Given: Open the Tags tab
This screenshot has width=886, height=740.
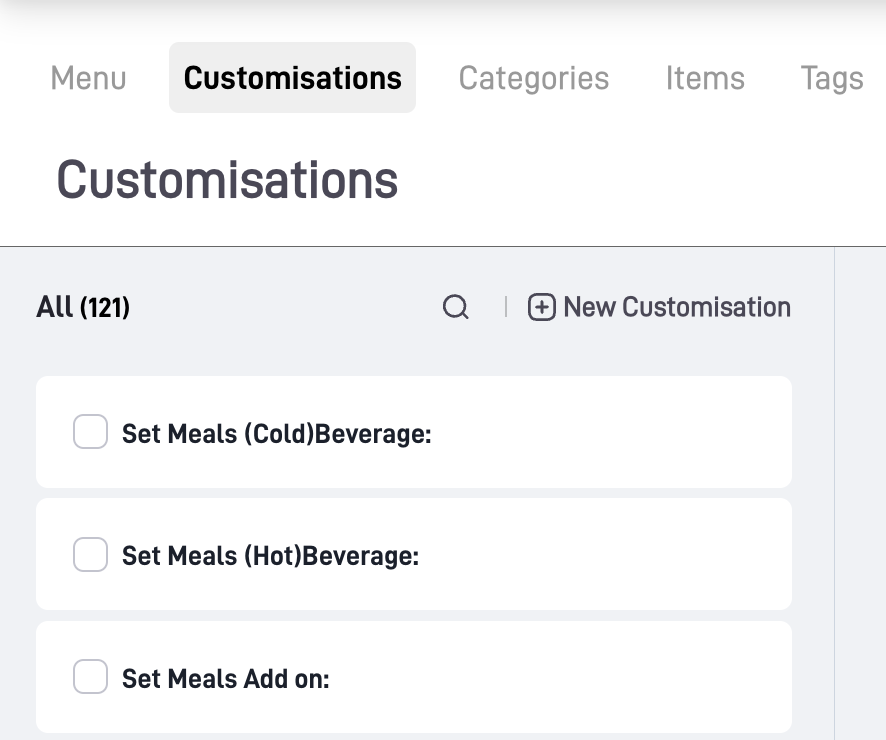Looking at the screenshot, I should click(832, 78).
